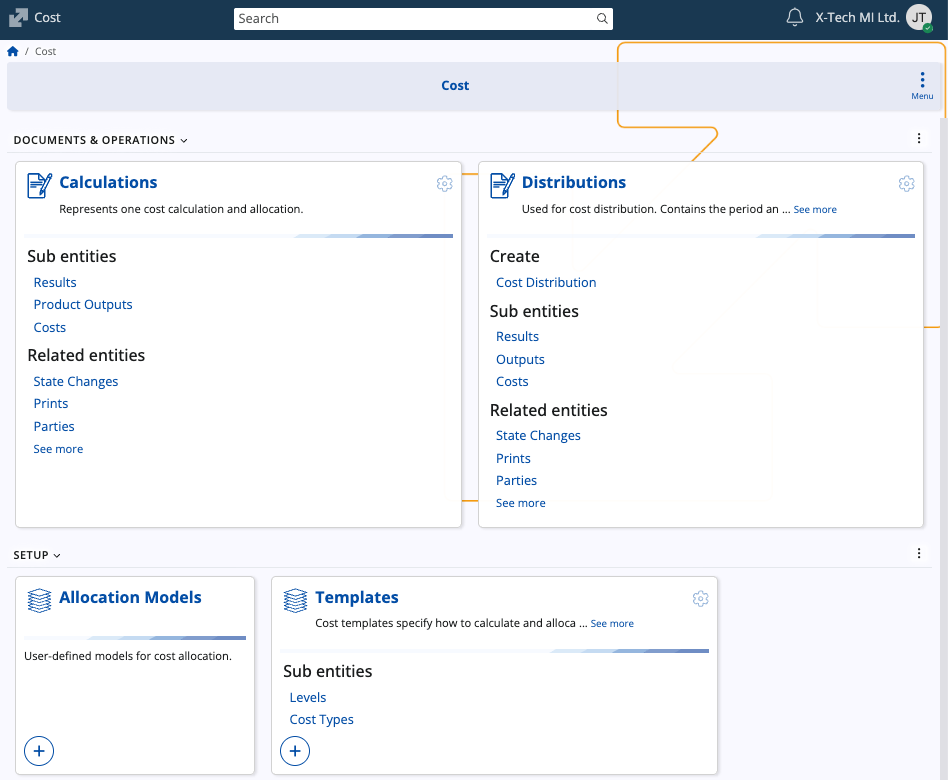Image resolution: width=948 pixels, height=780 pixels.
Task: Click the Templates card settings gear
Action: coord(700,599)
